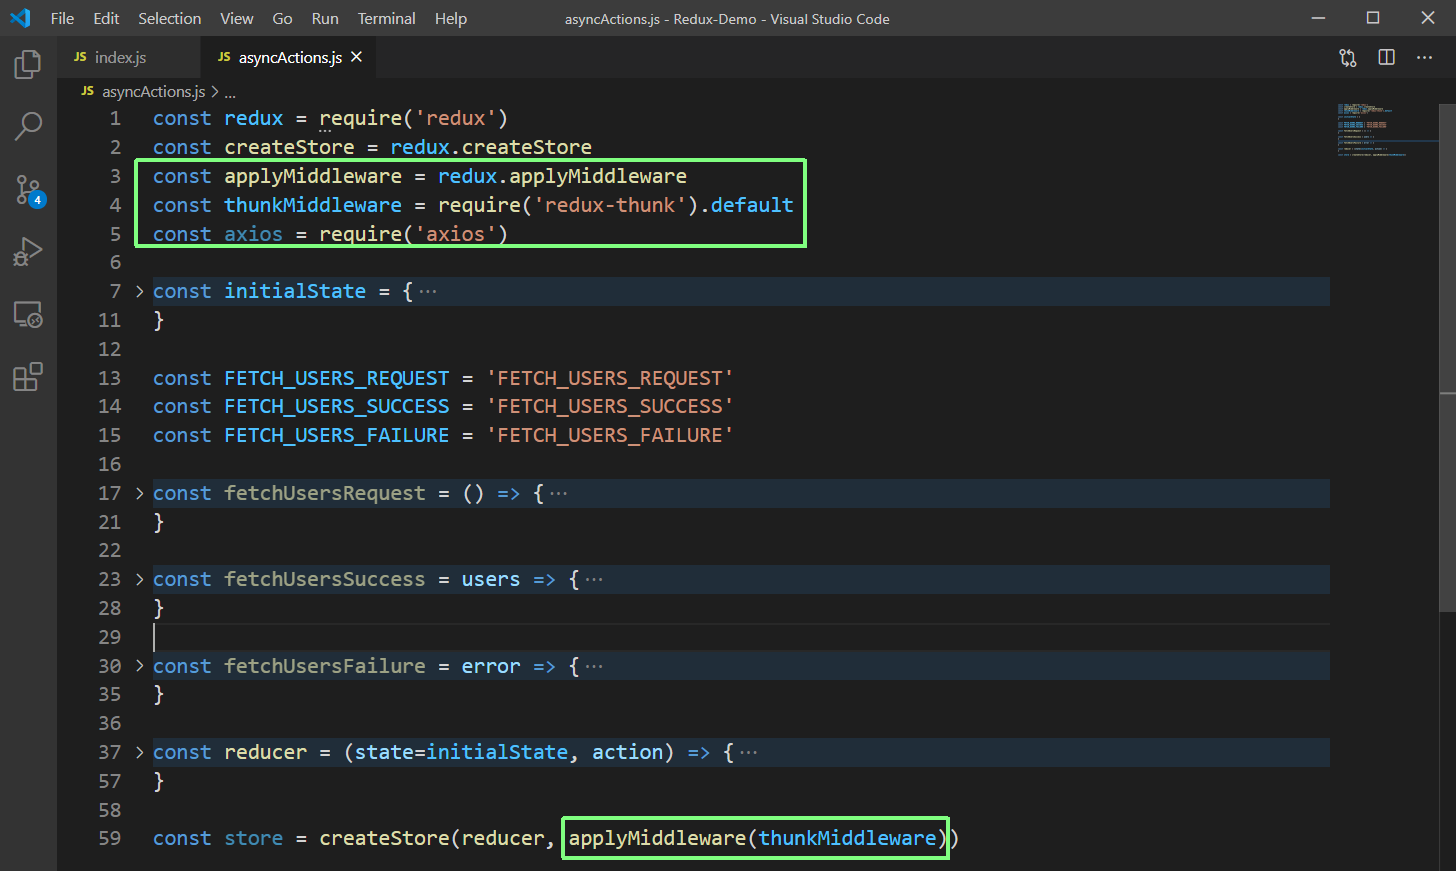Open the Run menu
1456x871 pixels.
[x=325, y=18]
